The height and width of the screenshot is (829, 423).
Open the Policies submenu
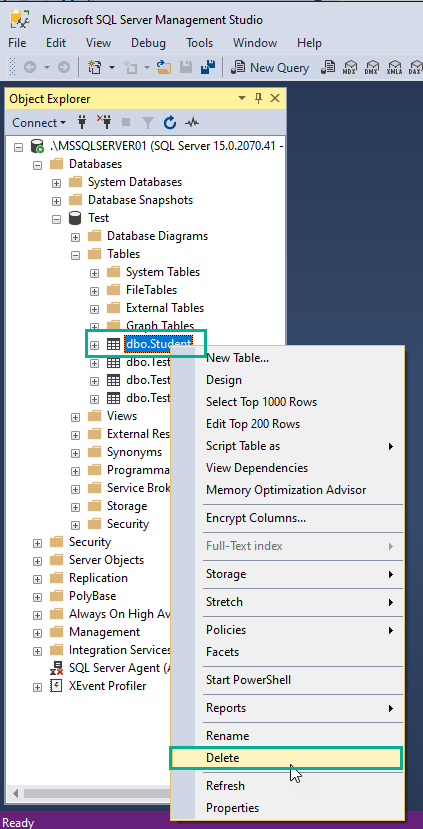coord(287,630)
